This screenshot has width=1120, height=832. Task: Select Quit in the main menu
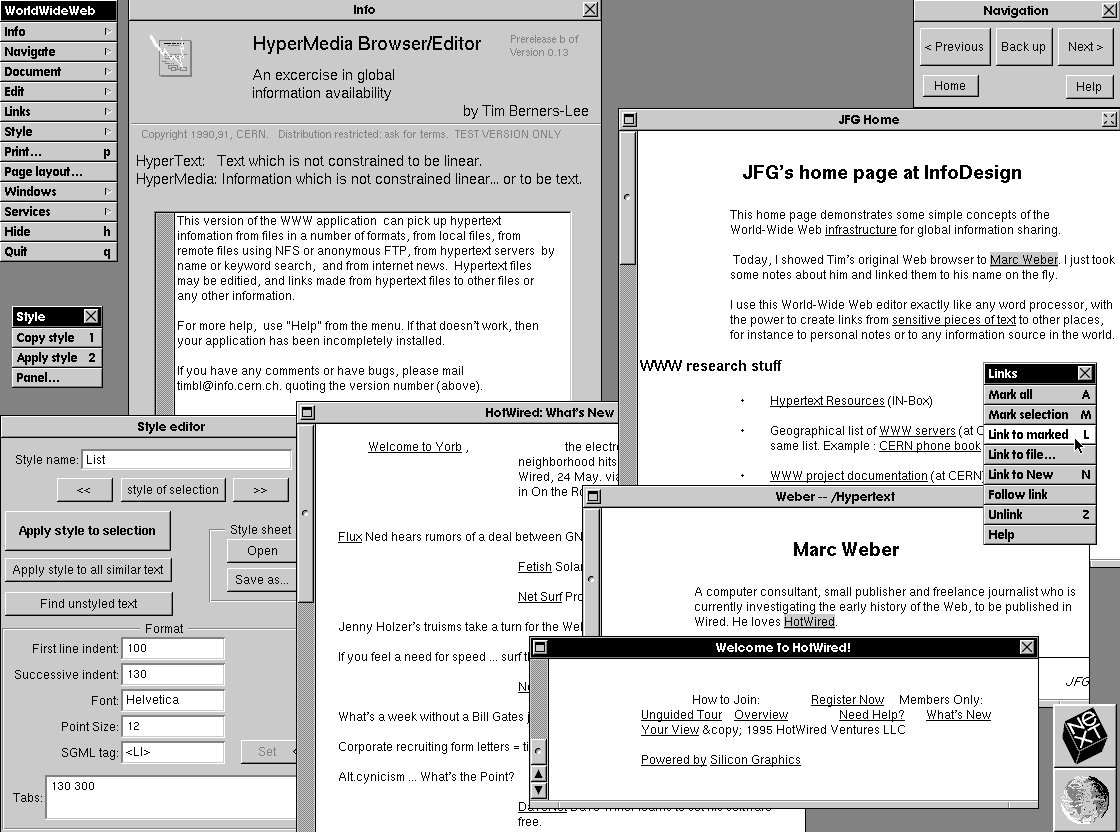[x=58, y=251]
